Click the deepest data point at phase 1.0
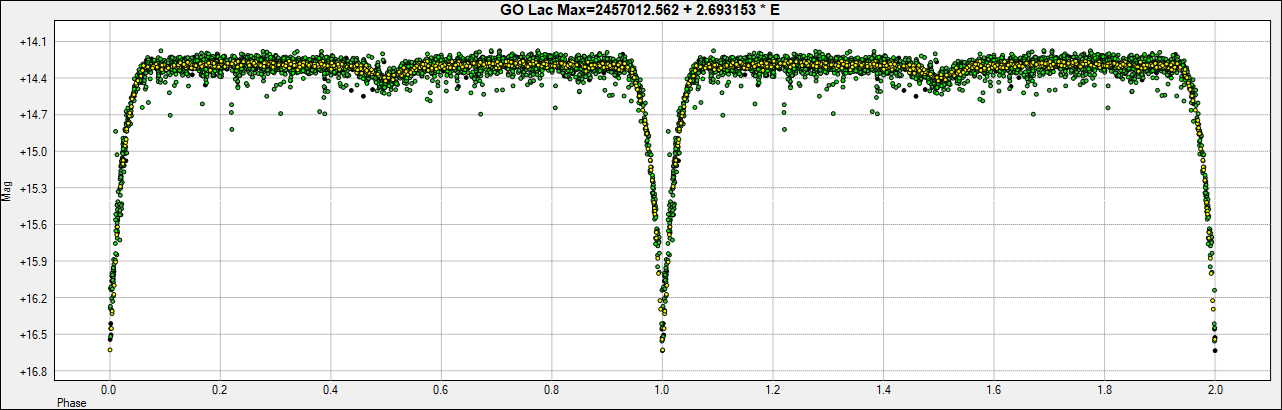1282x410 pixels. coord(662,350)
